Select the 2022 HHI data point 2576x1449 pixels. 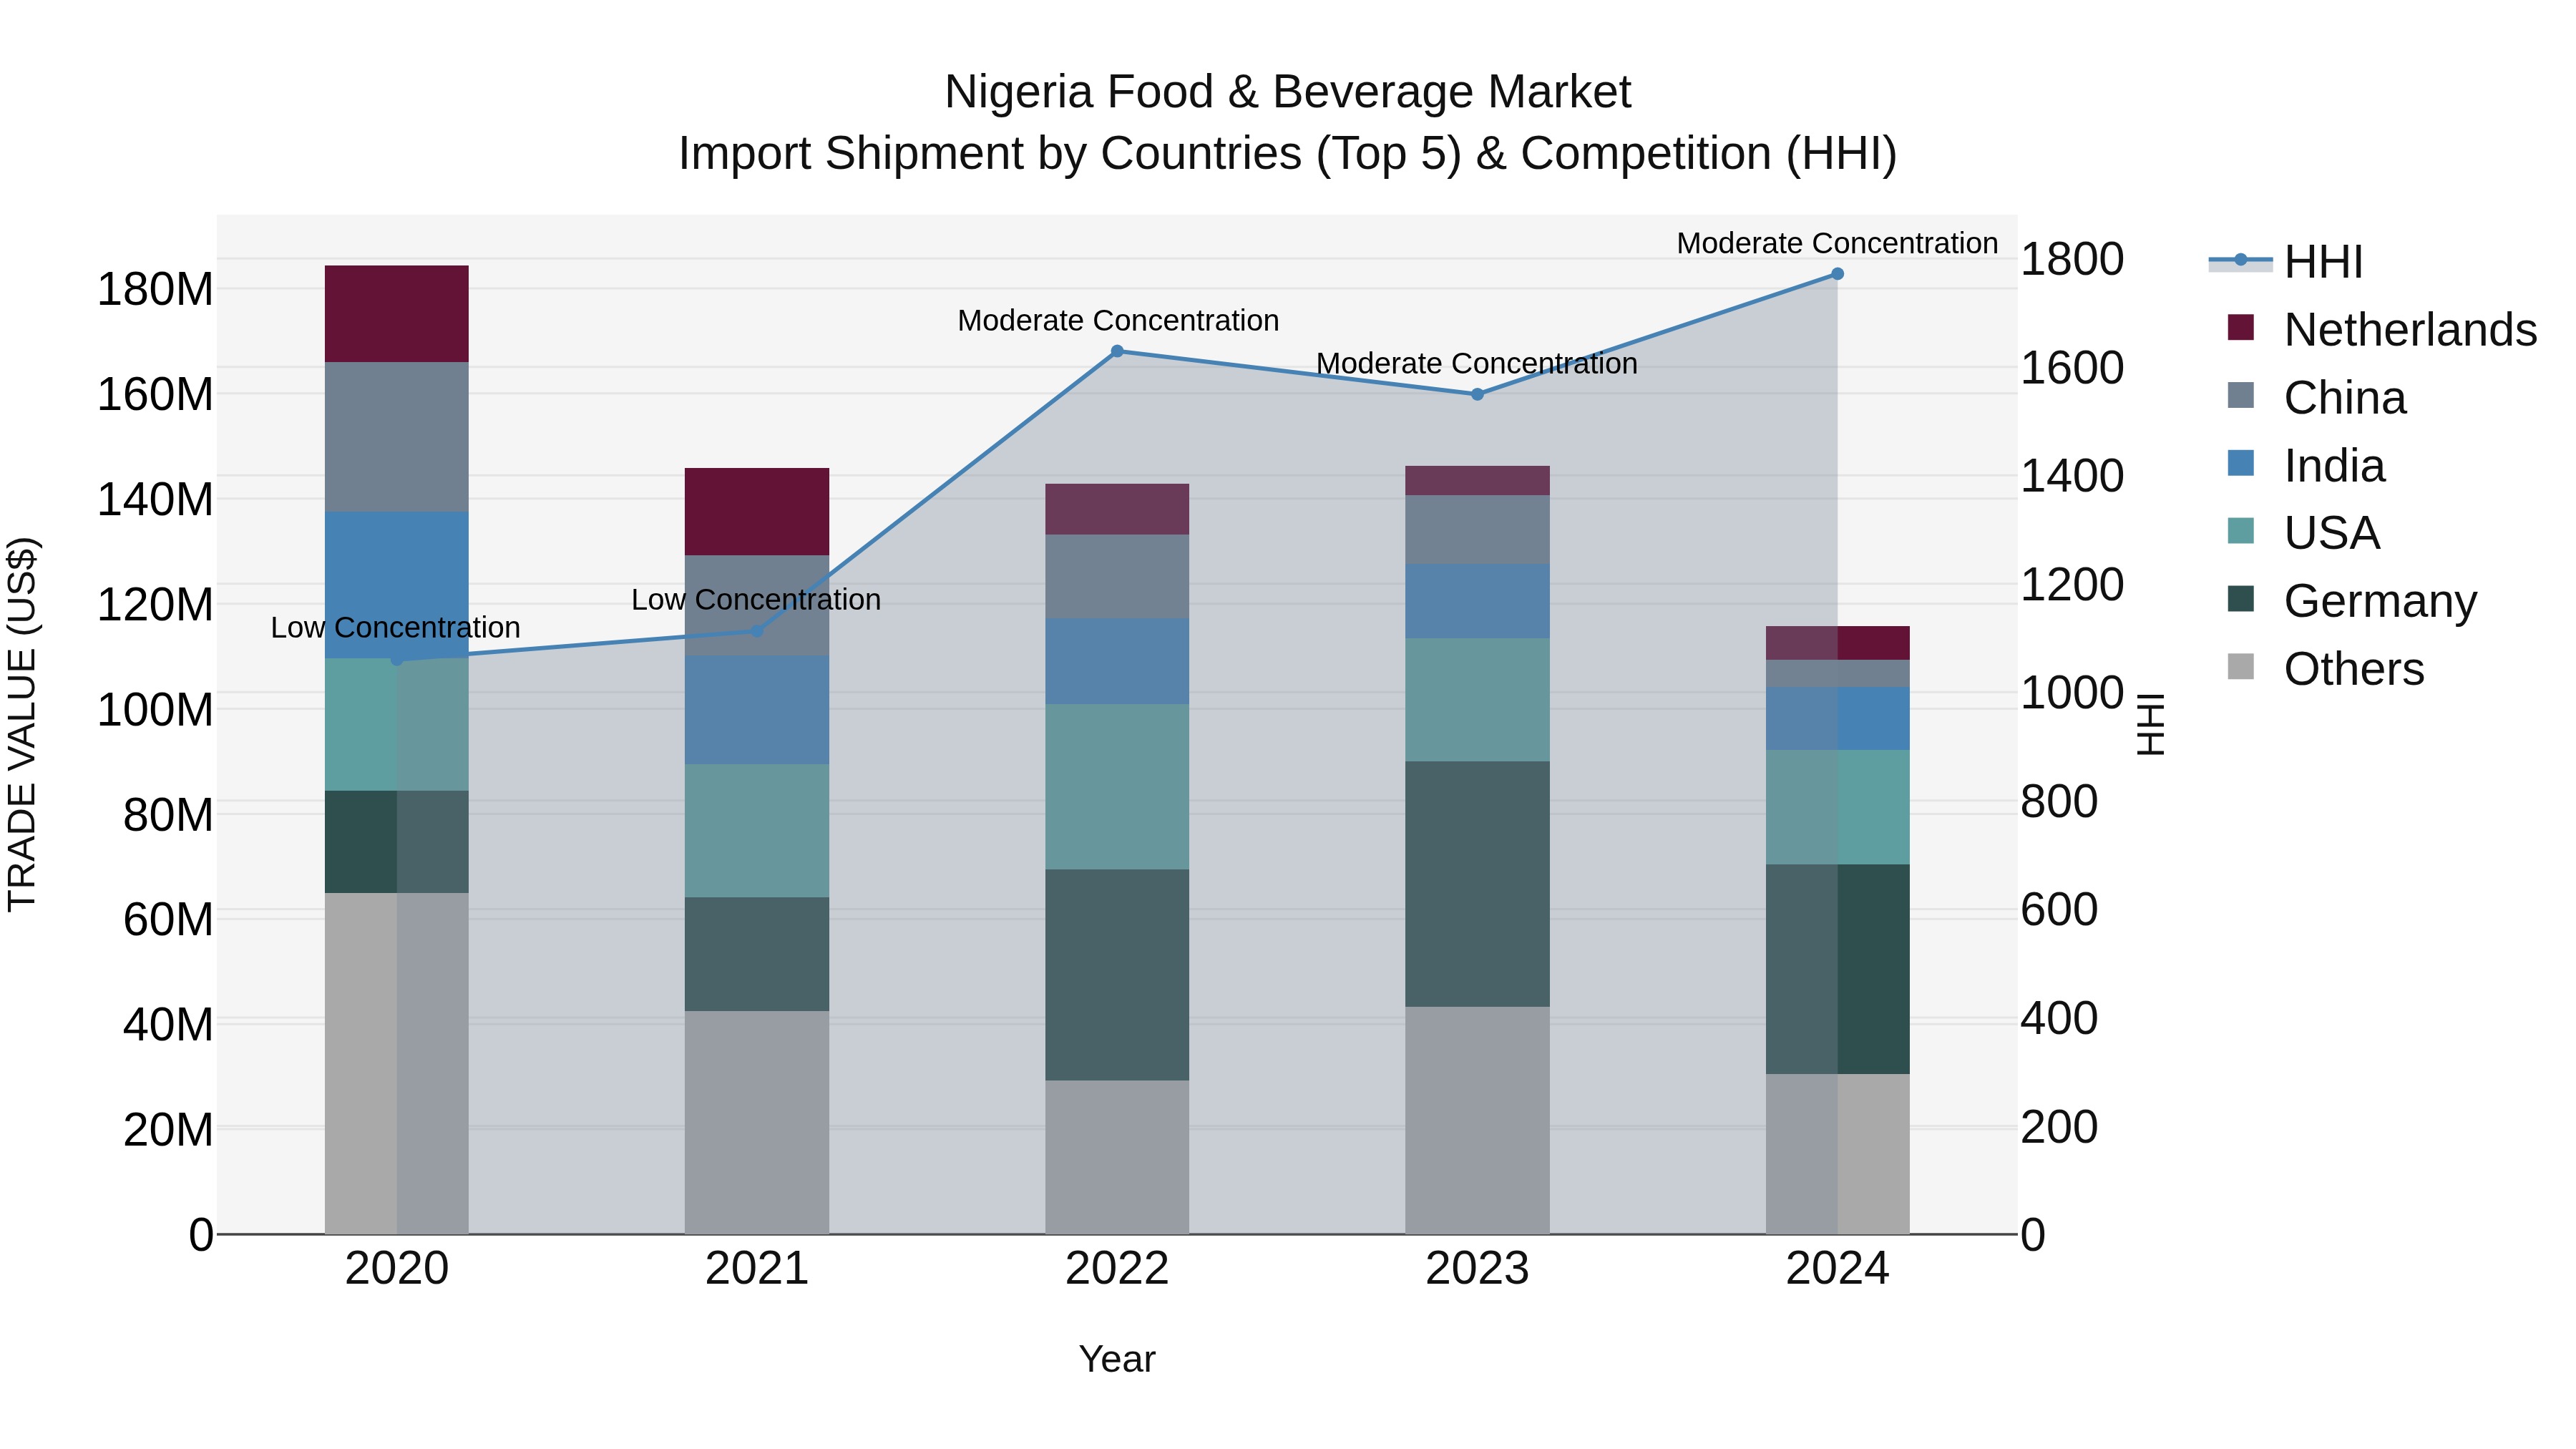tap(1117, 351)
